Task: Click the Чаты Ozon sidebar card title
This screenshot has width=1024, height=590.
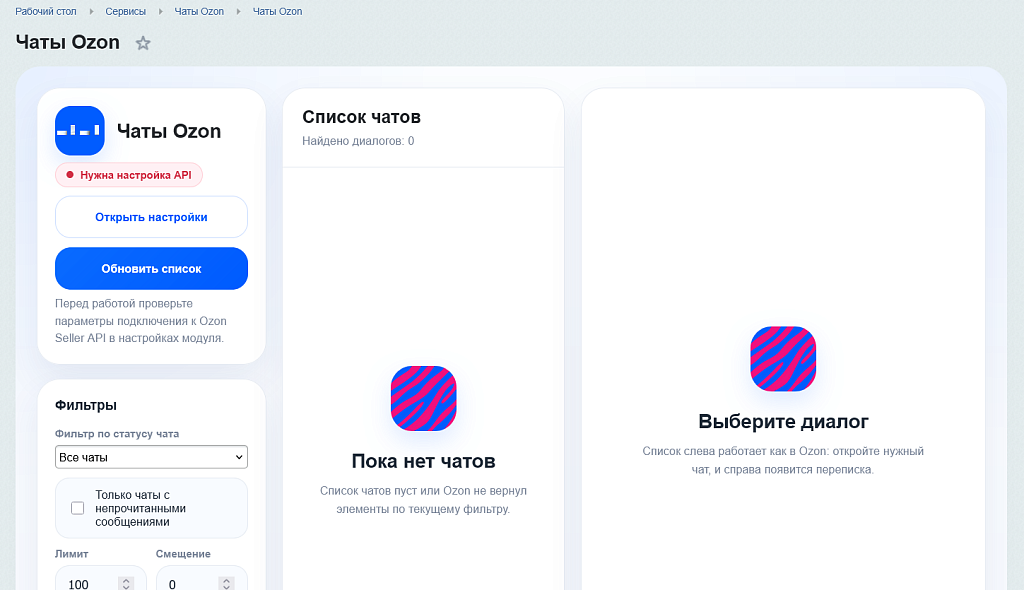Action: tap(168, 131)
